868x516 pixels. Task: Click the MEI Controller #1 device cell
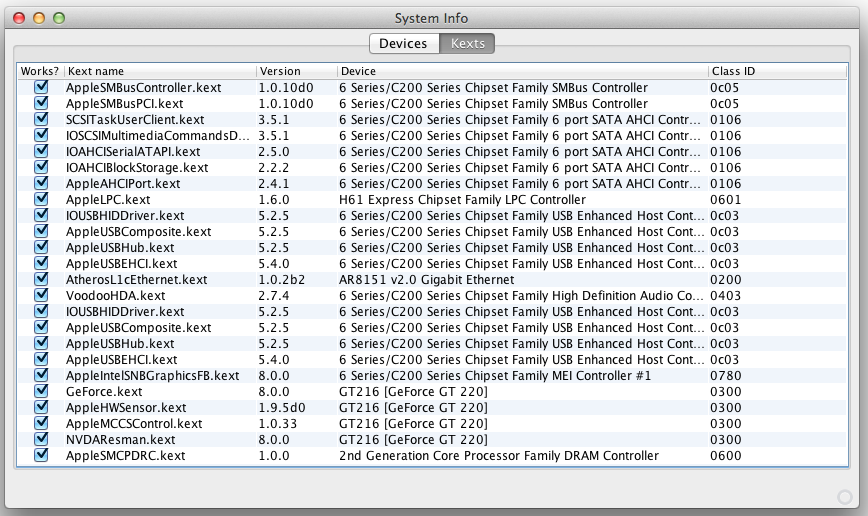(495, 376)
